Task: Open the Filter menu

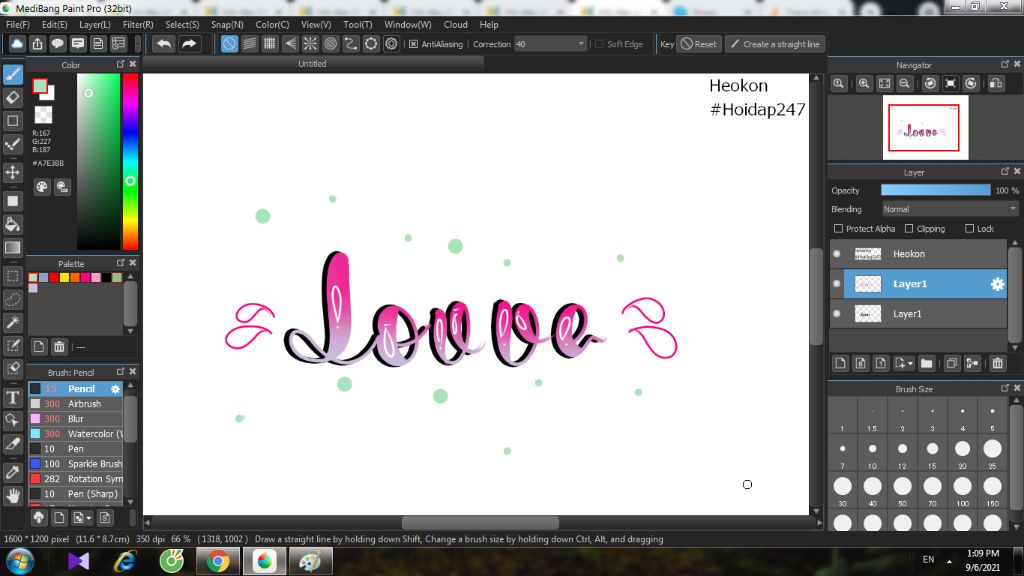Action: point(138,24)
